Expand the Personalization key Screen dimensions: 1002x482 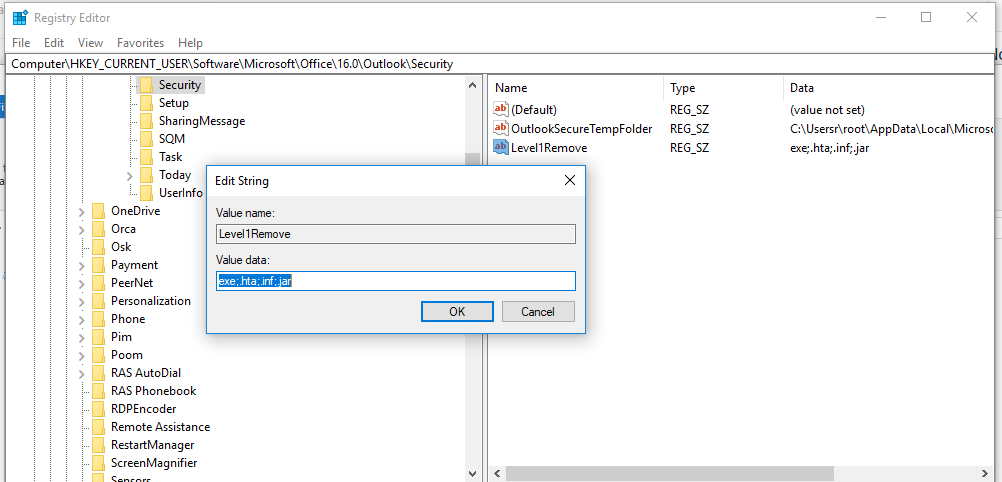(81, 301)
